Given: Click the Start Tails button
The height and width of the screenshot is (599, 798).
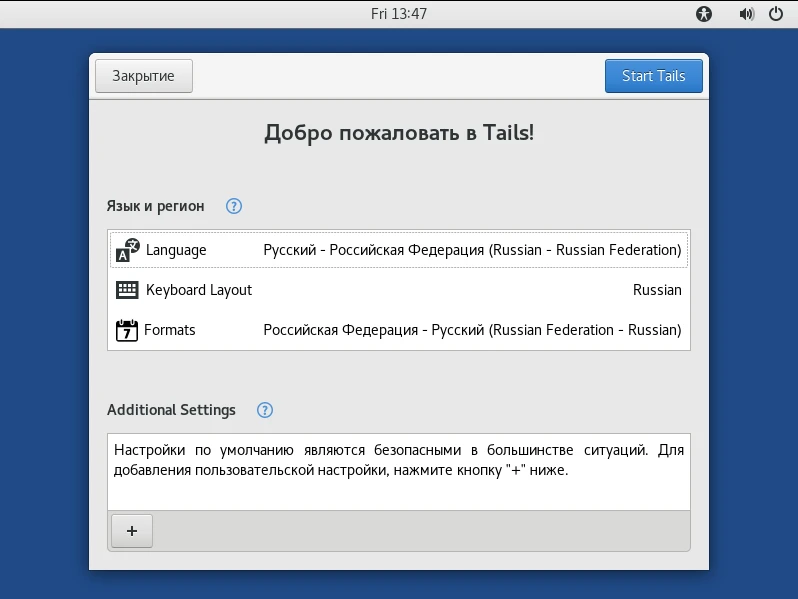Looking at the screenshot, I should tap(653, 76).
